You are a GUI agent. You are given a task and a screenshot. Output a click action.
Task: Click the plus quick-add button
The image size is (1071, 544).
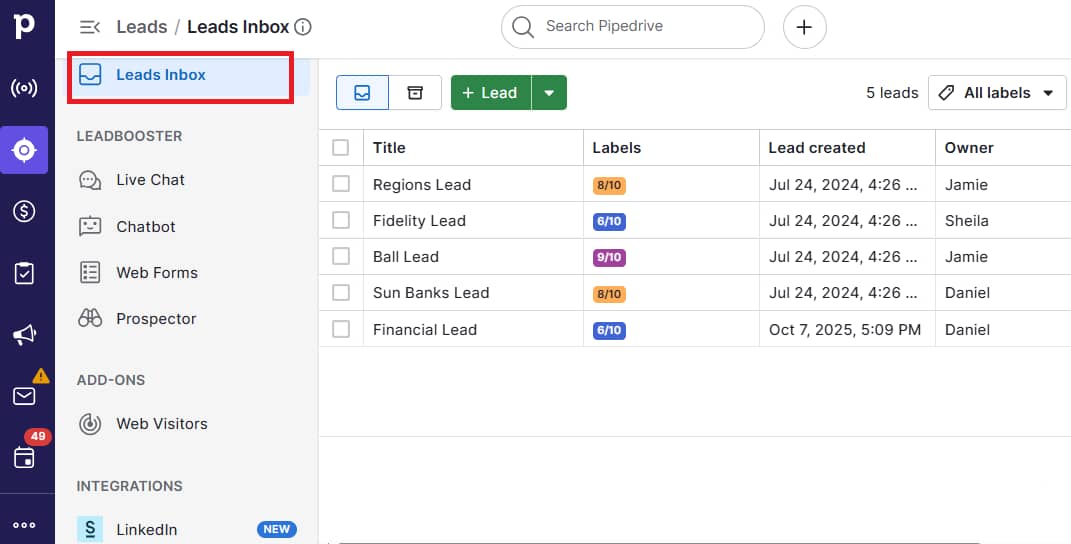click(805, 27)
